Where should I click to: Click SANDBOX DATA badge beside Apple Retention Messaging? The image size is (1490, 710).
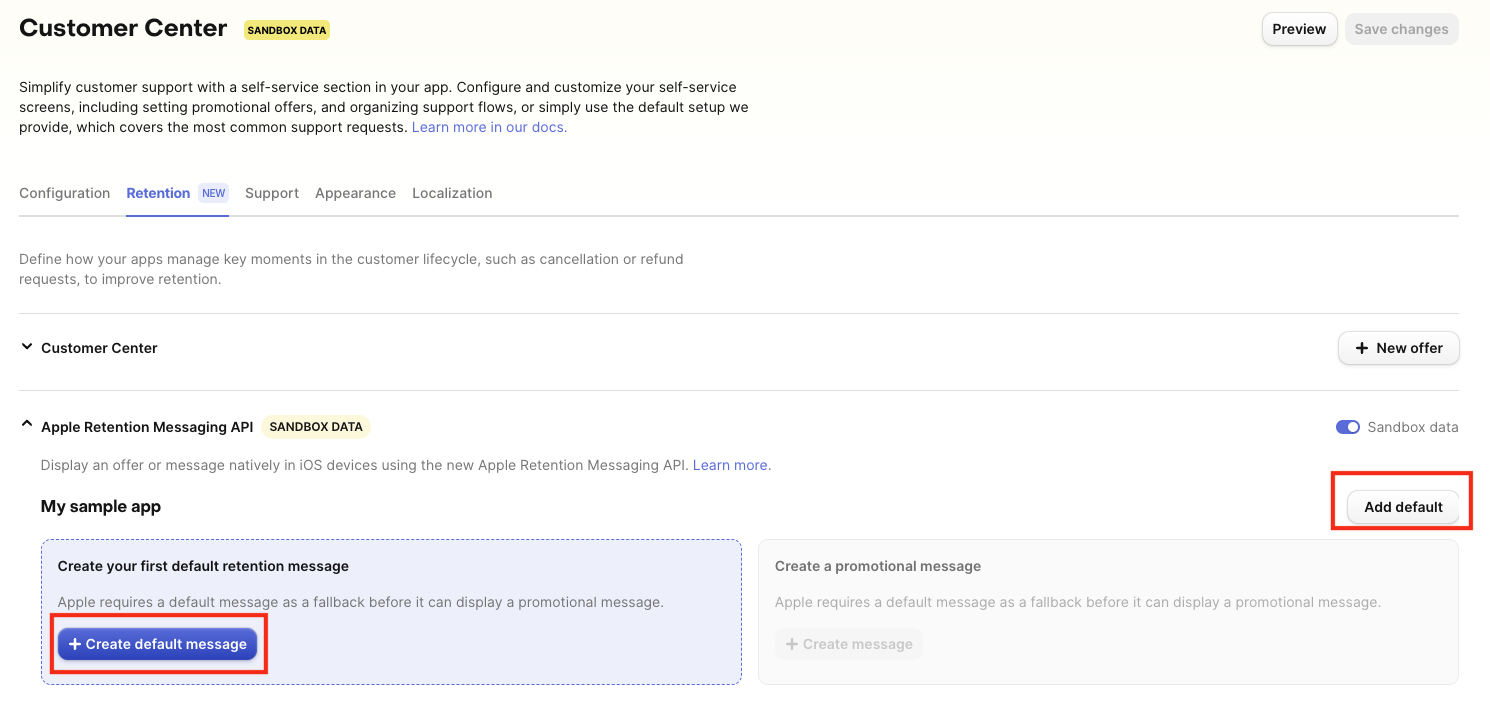click(316, 427)
